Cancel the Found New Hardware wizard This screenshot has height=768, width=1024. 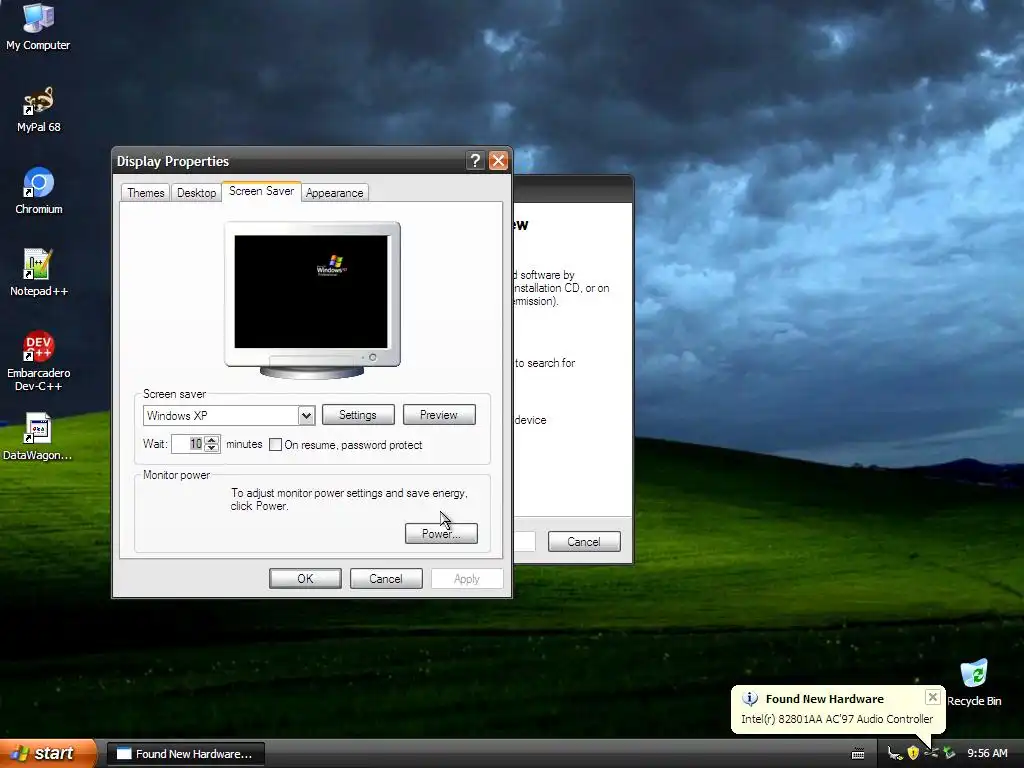584,541
